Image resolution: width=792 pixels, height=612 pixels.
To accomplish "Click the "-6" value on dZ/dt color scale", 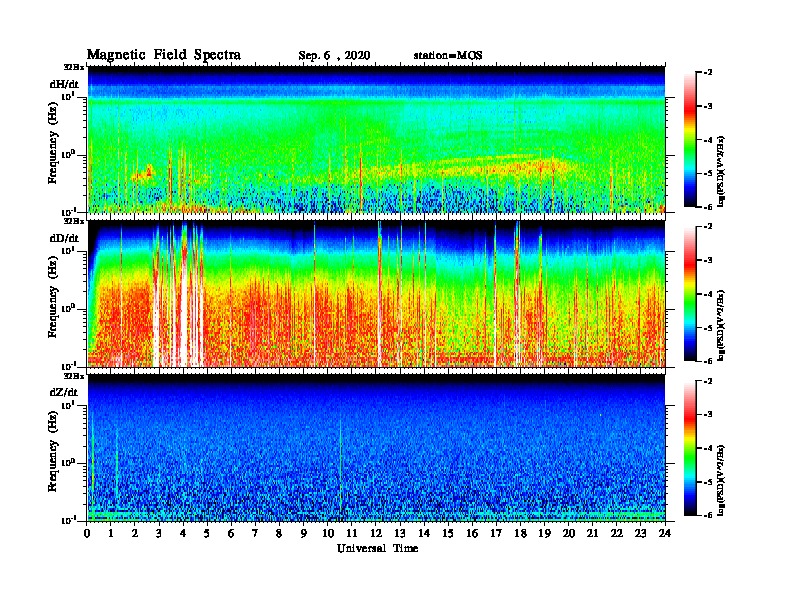I will point(708,515).
